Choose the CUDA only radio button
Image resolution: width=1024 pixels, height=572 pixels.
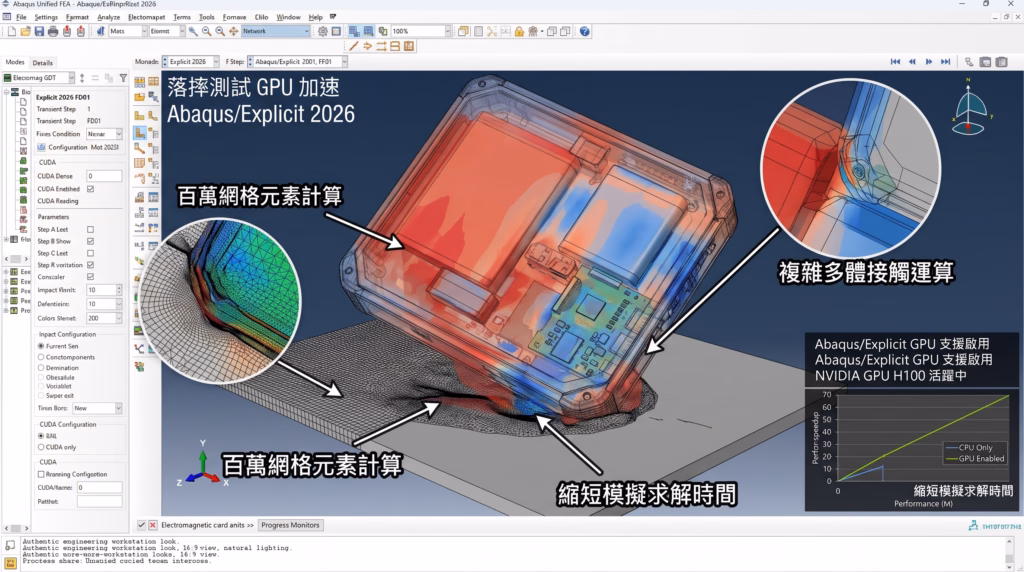[x=41, y=447]
